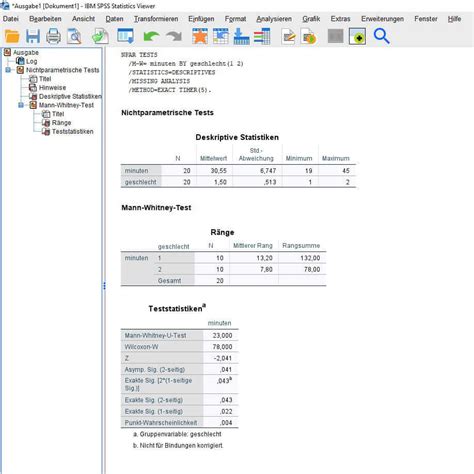This screenshot has width=474, height=474.
Task: Click the blue Search magnifier icon
Action: pos(381,36)
